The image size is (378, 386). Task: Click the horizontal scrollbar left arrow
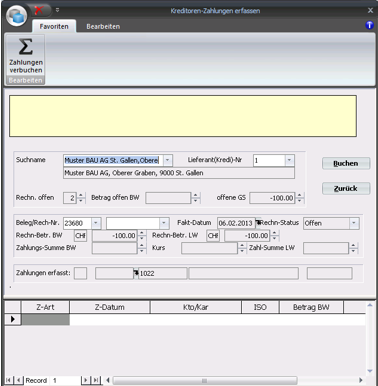click(108, 380)
